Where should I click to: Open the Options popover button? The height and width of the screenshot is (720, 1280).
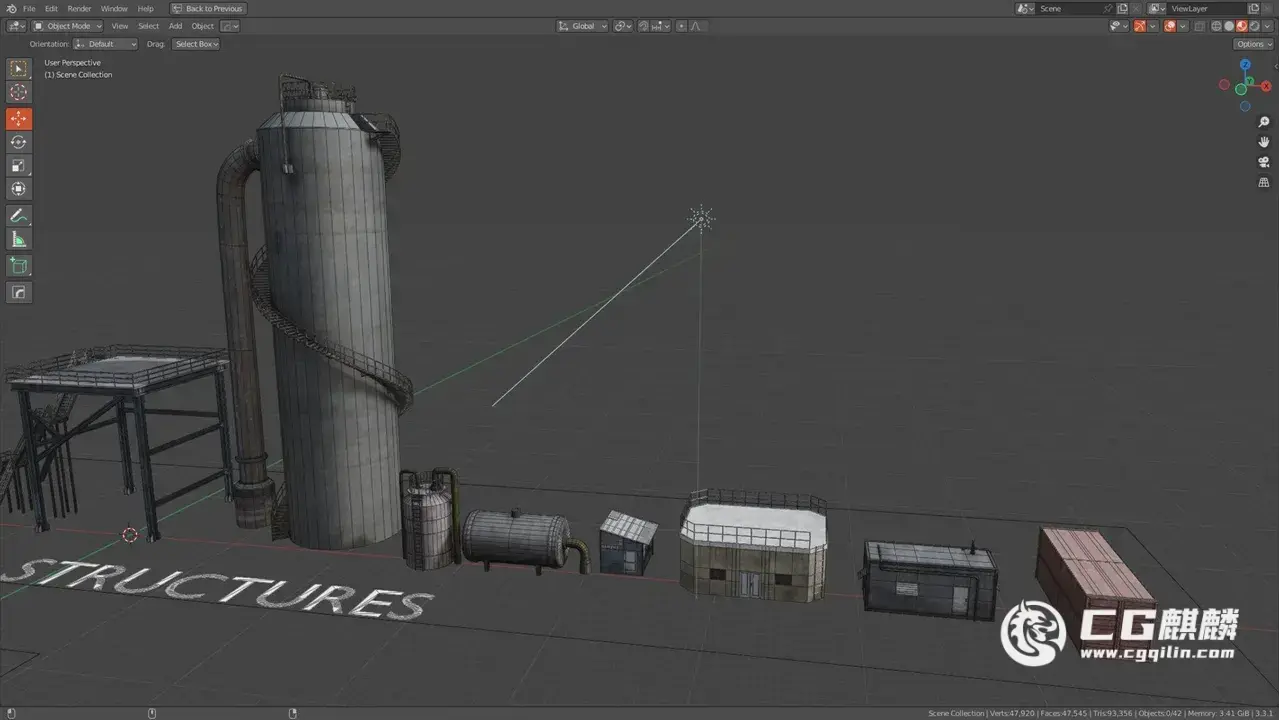click(x=1253, y=44)
